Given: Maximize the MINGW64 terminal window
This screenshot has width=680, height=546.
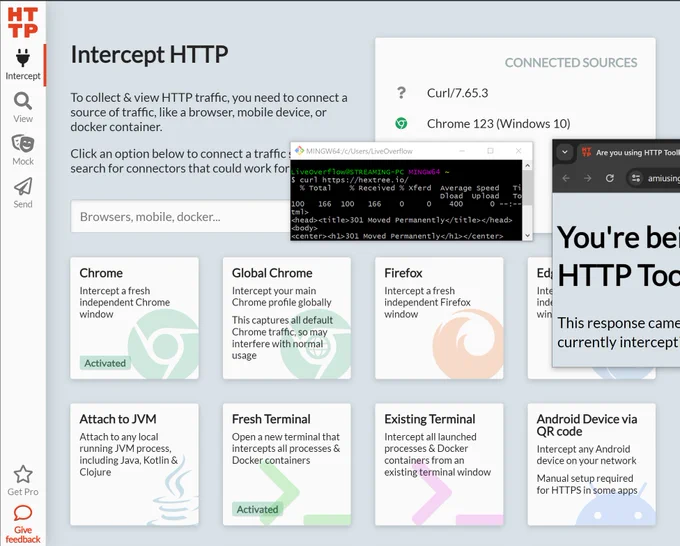Looking at the screenshot, I should pyautogui.click(x=490, y=151).
